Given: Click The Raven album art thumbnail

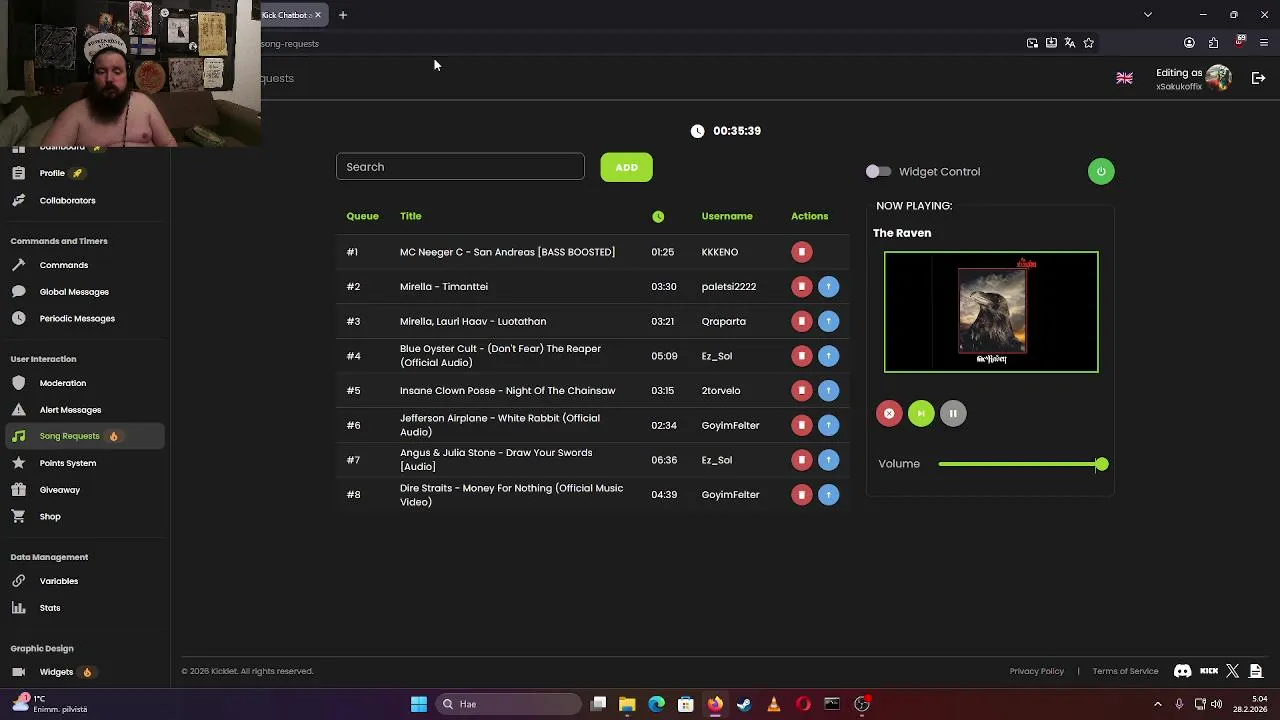Looking at the screenshot, I should tap(991, 312).
